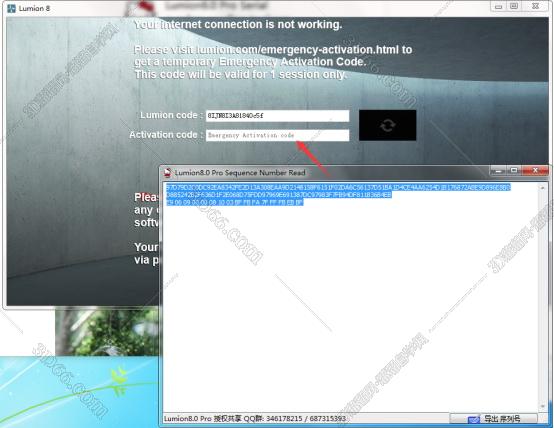Maximize the Sequence Number Read window

click(514, 171)
